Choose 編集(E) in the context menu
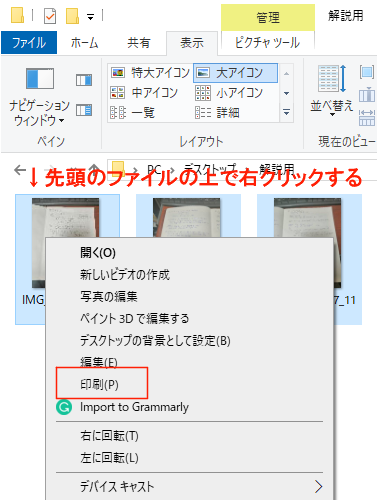This screenshot has height=500, width=377. coord(189,362)
